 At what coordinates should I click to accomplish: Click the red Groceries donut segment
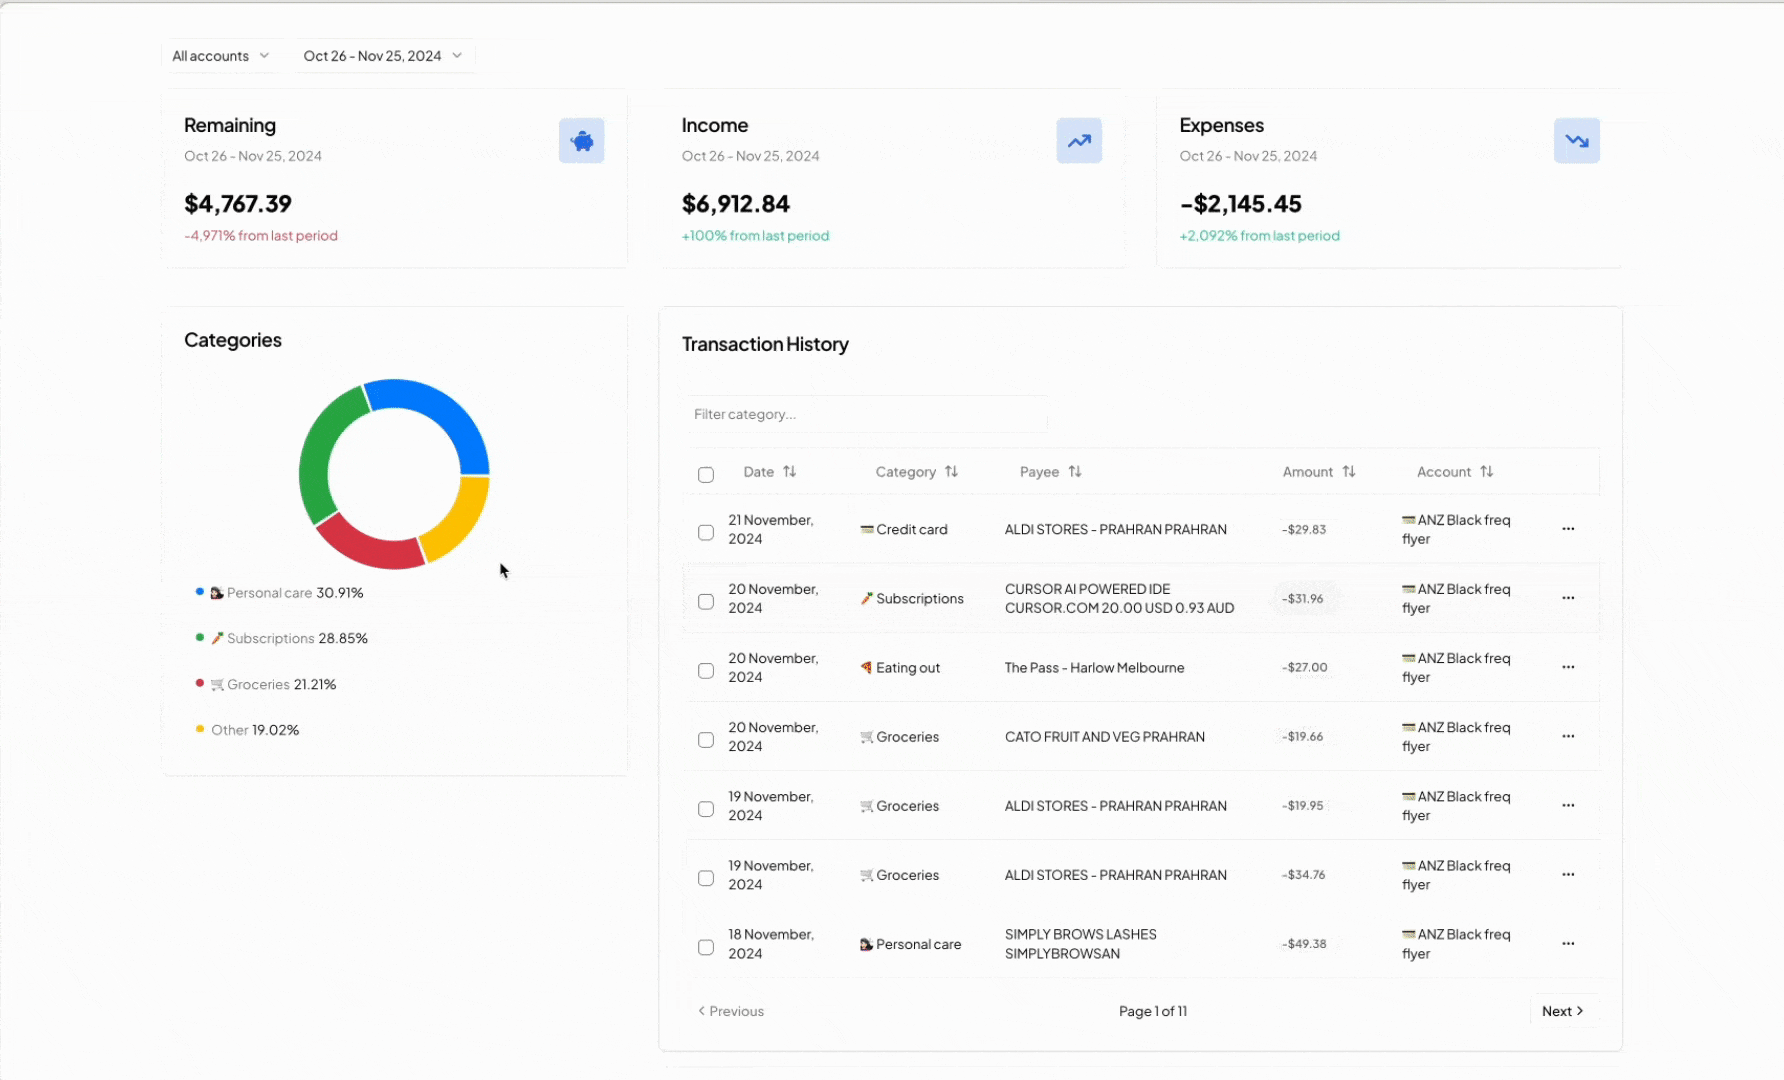[x=368, y=544]
